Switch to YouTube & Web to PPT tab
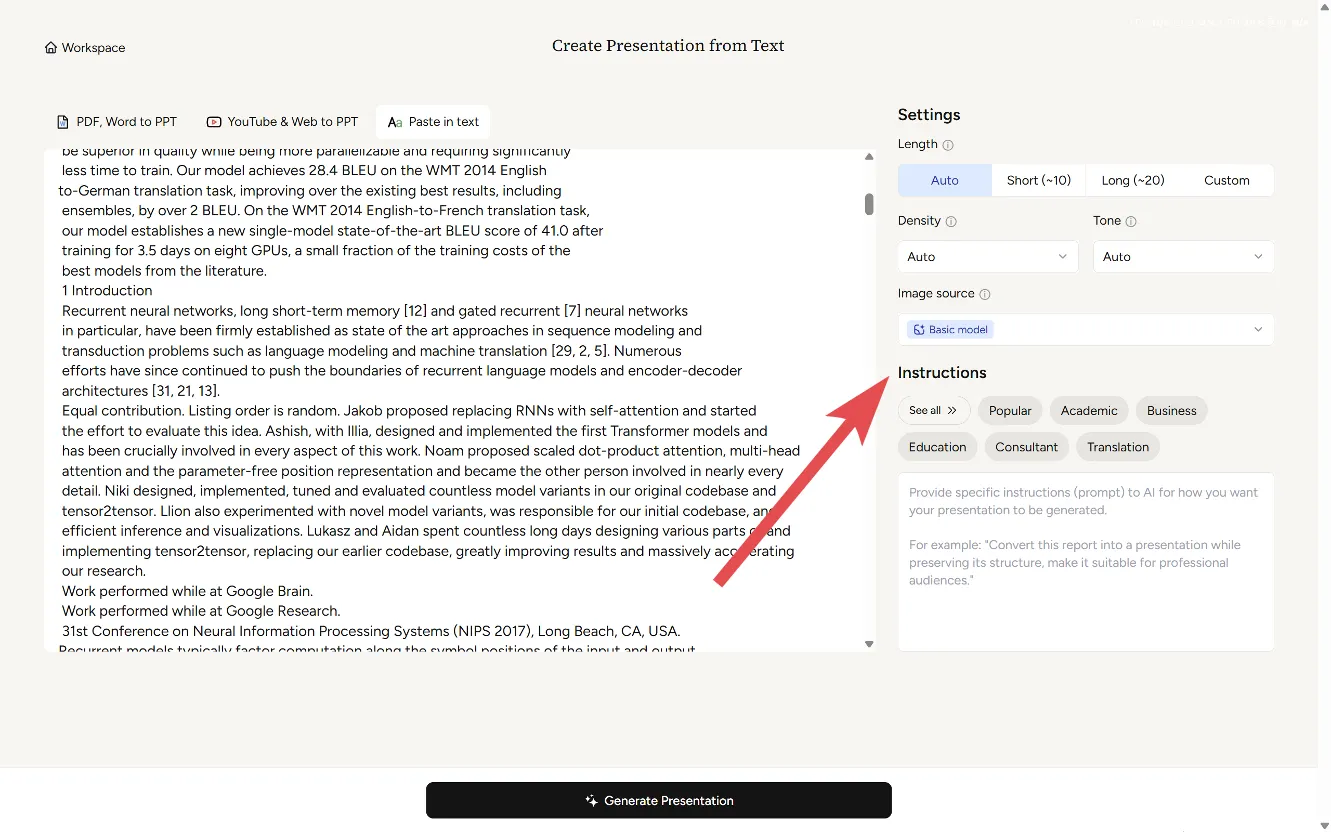The image size is (1331, 832). (x=282, y=122)
